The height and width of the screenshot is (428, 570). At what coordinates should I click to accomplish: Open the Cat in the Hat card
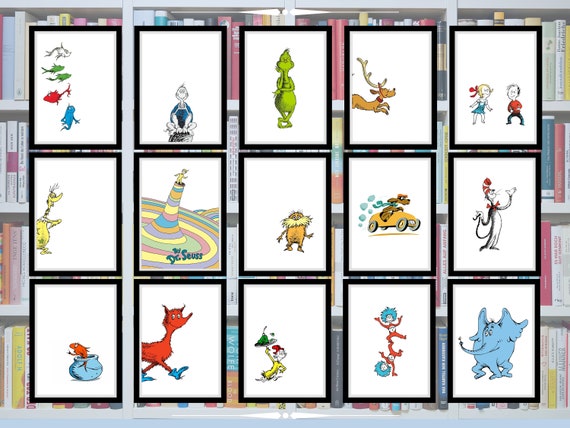coord(495,214)
